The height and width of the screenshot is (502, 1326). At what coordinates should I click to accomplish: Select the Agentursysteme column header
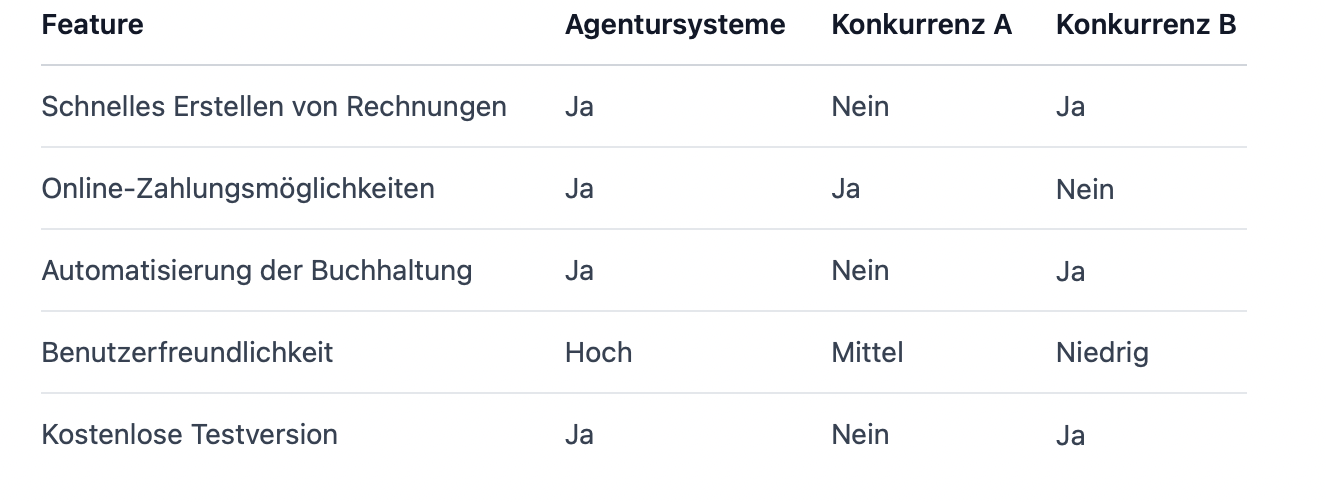click(x=675, y=25)
